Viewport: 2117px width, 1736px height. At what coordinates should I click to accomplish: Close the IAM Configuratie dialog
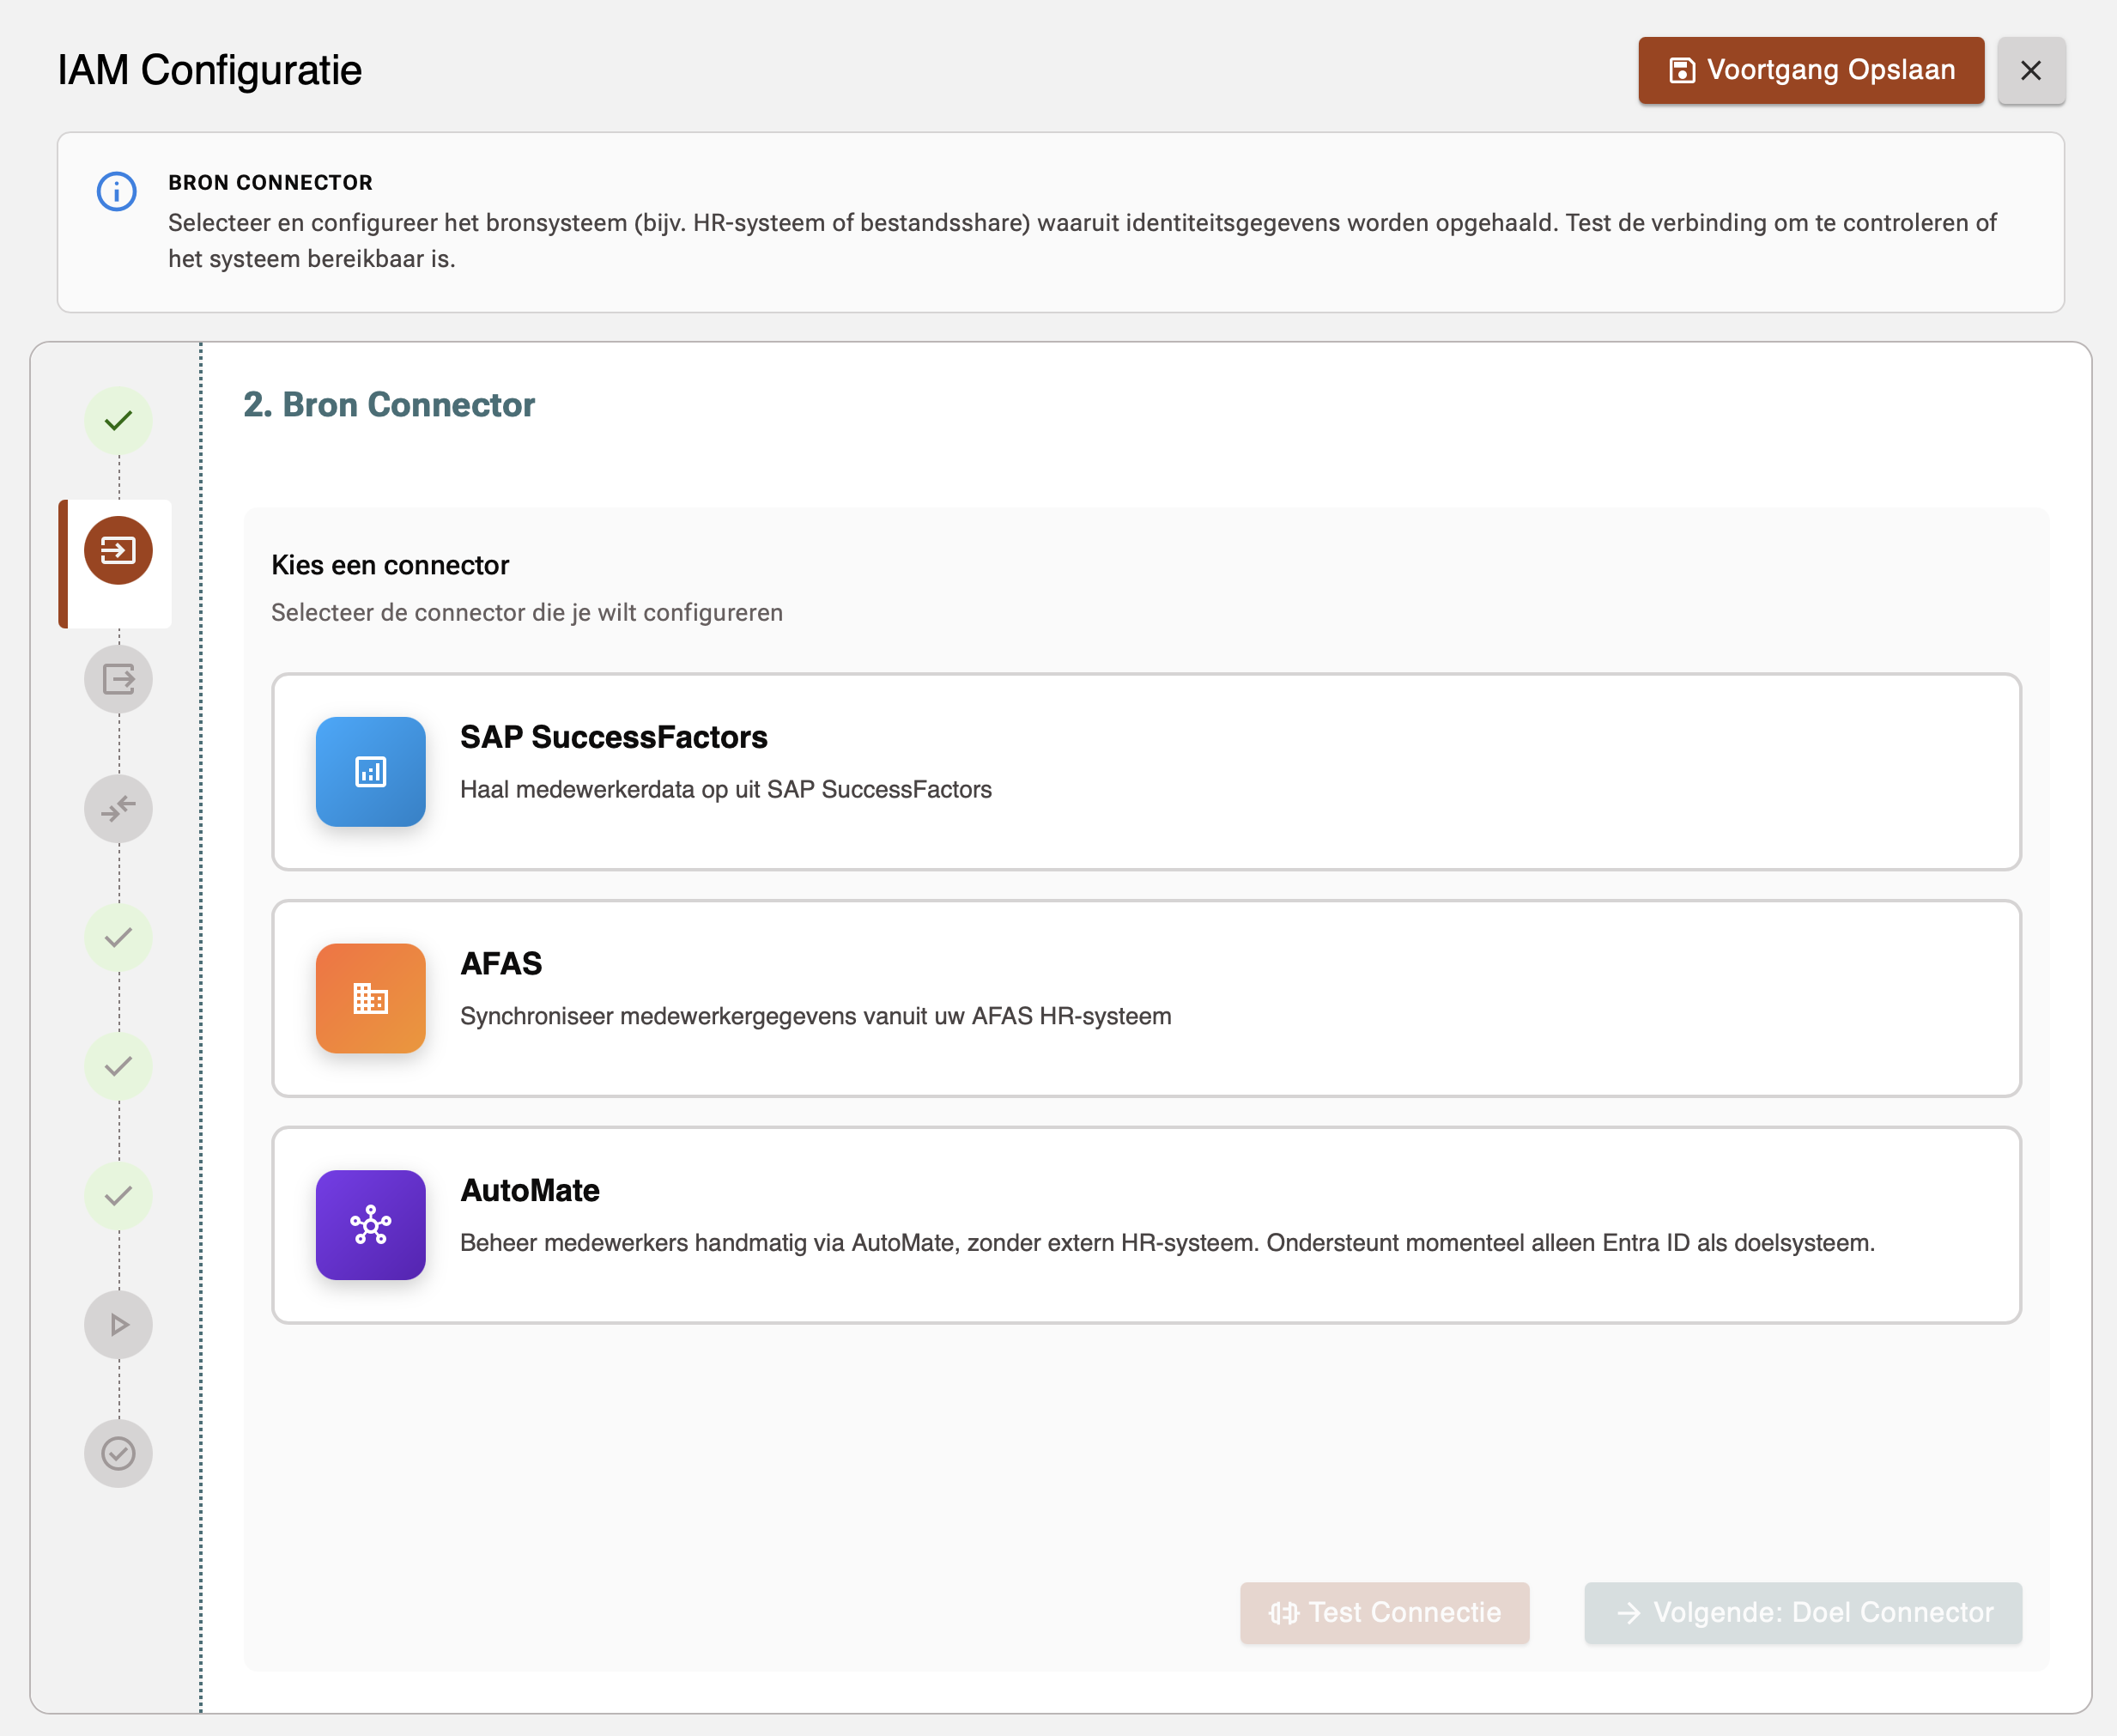2031,70
